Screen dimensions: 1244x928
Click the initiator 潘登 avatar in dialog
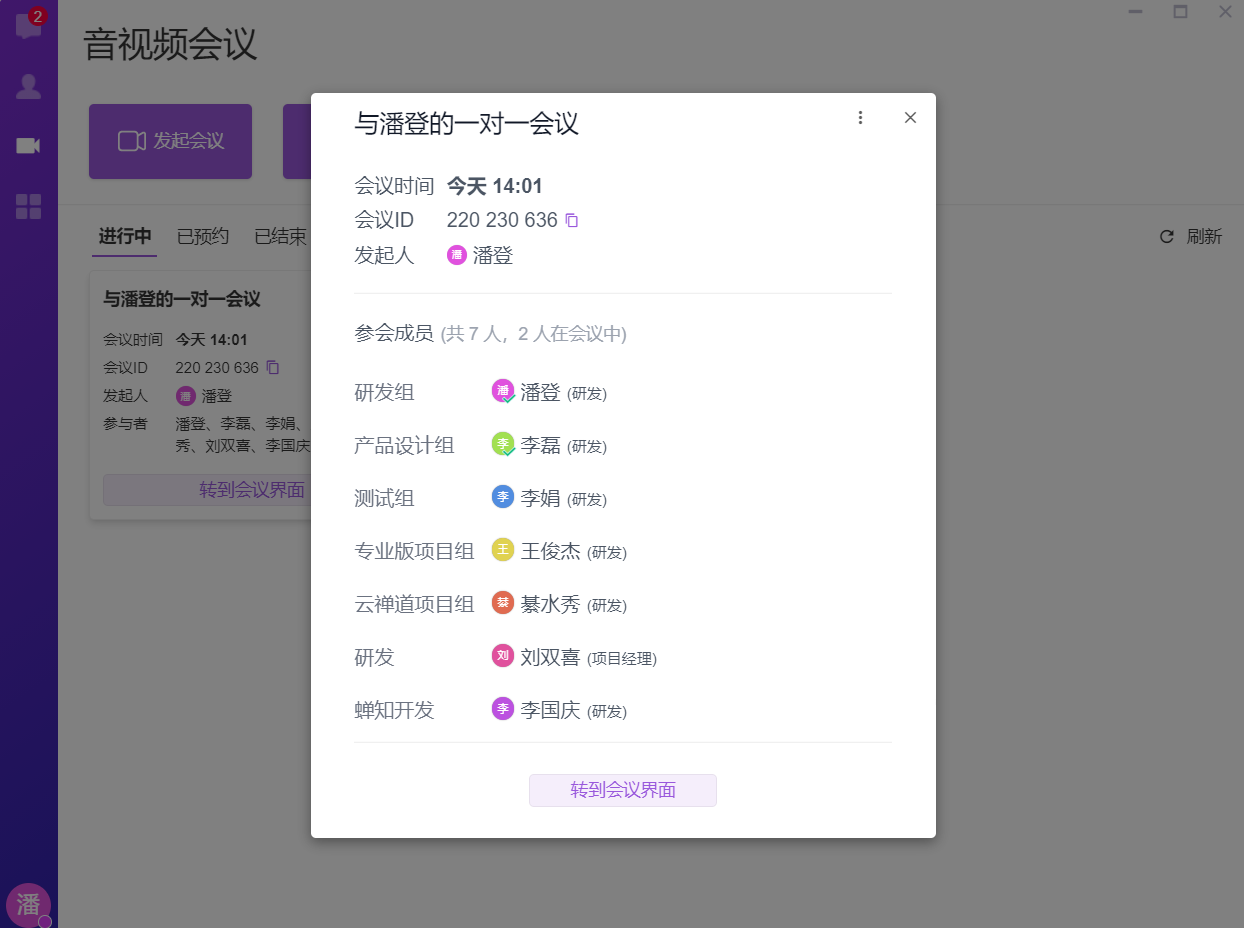click(x=457, y=256)
